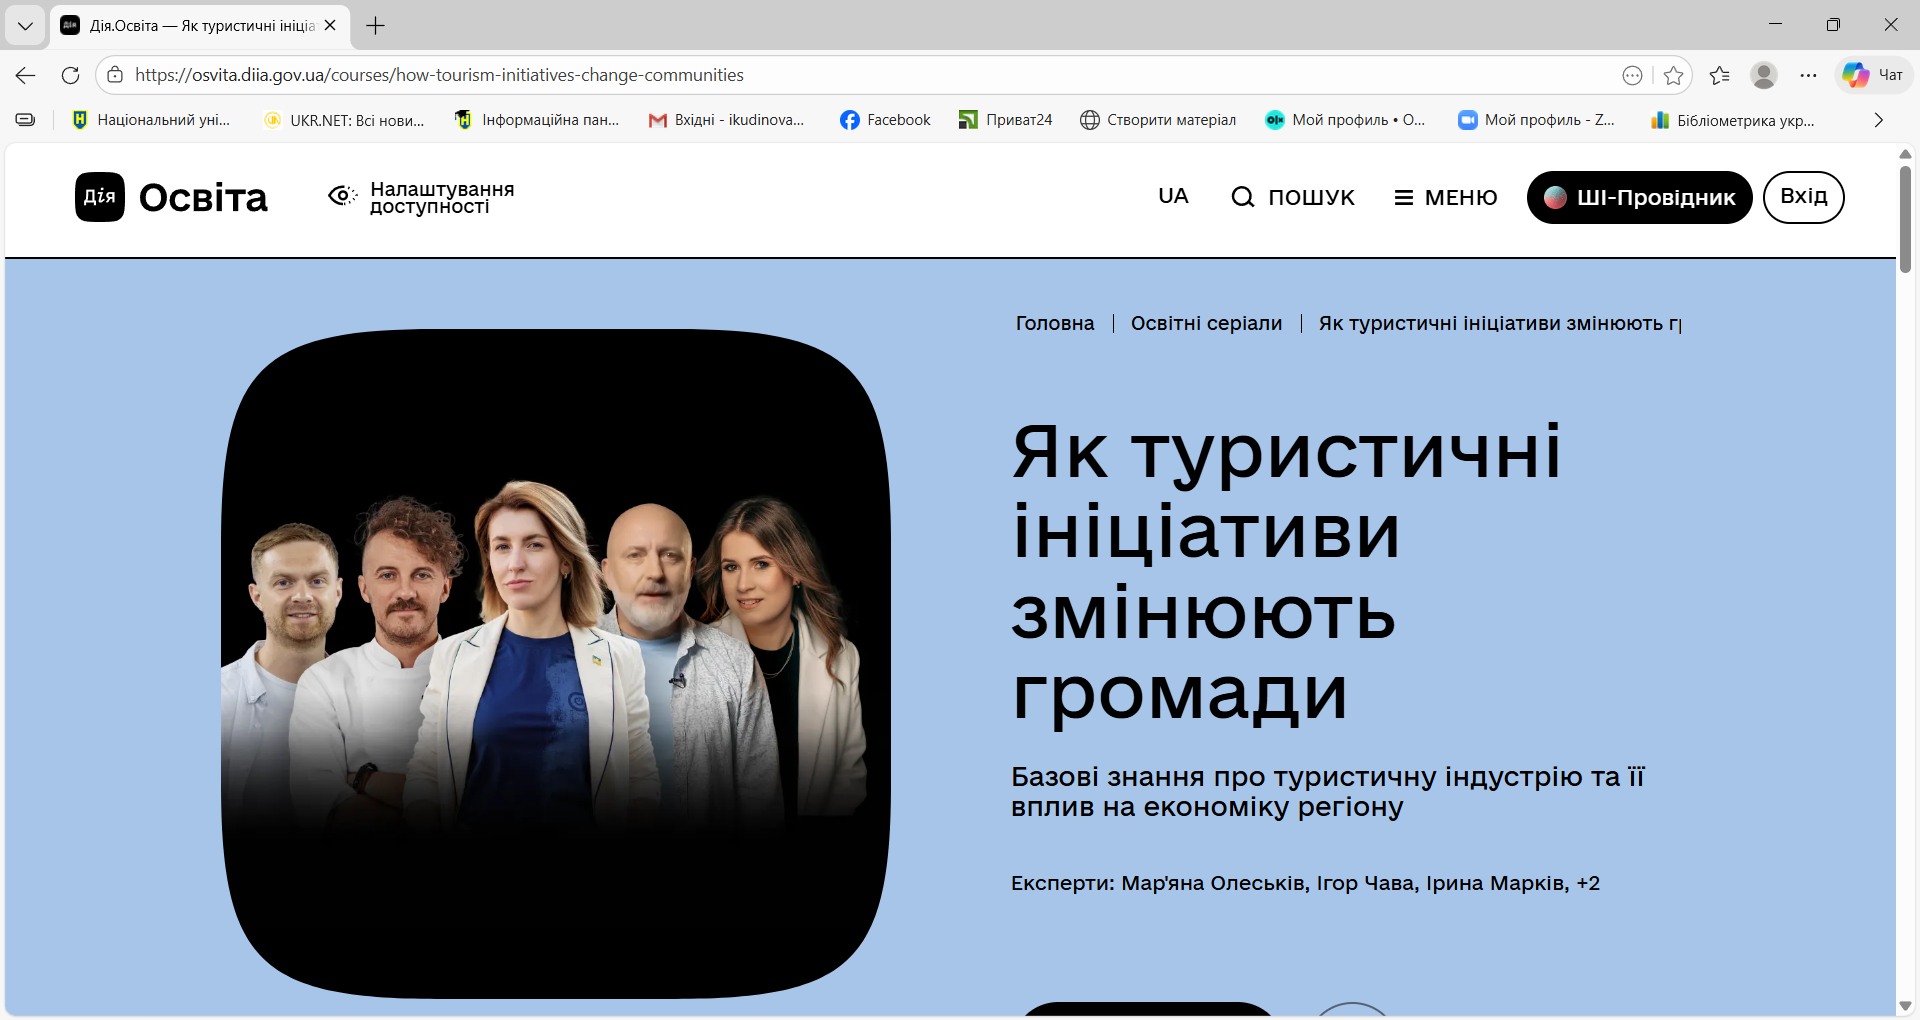Click the Експерти names line
Image resolution: width=1920 pixels, height=1020 pixels.
pyautogui.click(x=1305, y=883)
